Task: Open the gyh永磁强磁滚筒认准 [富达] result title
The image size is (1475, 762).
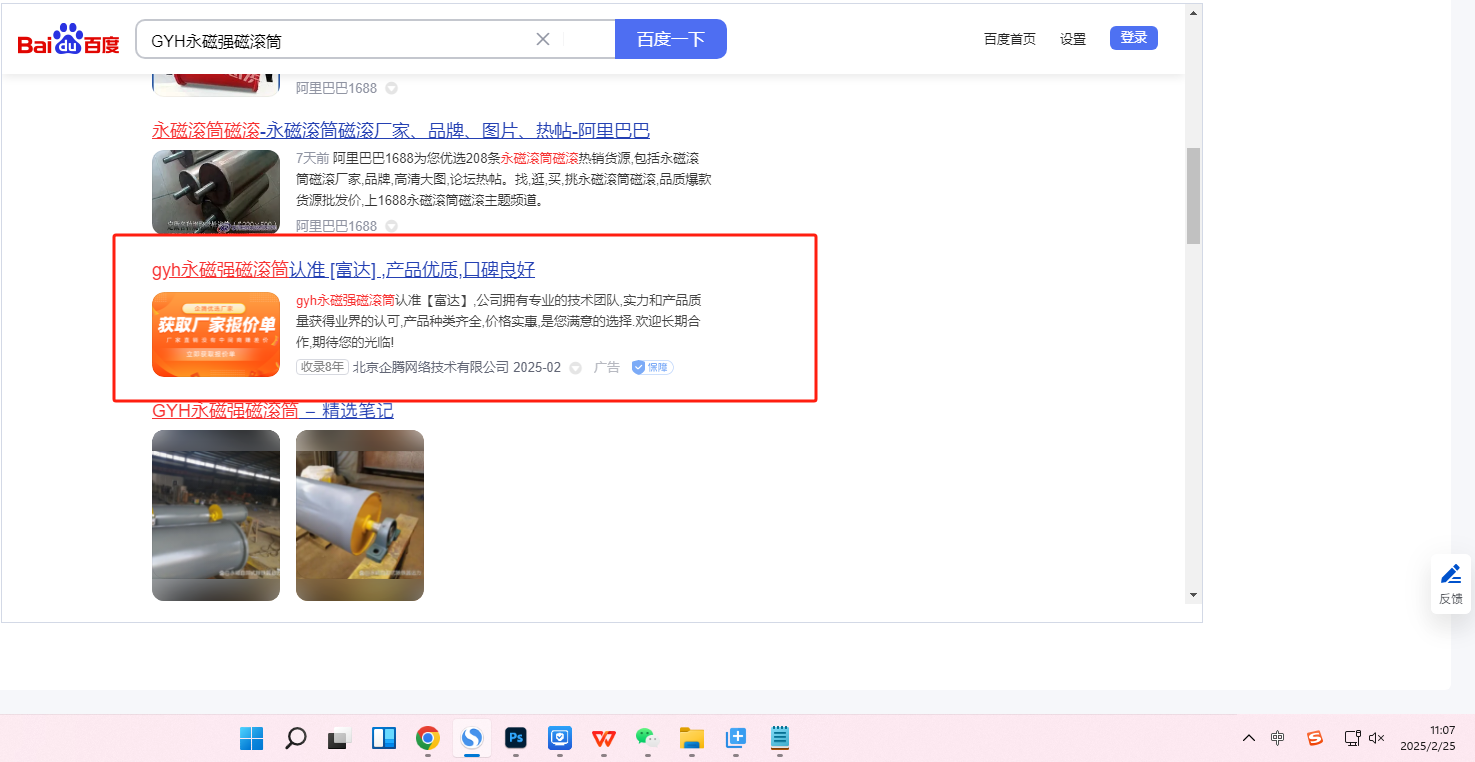Action: 344,269
